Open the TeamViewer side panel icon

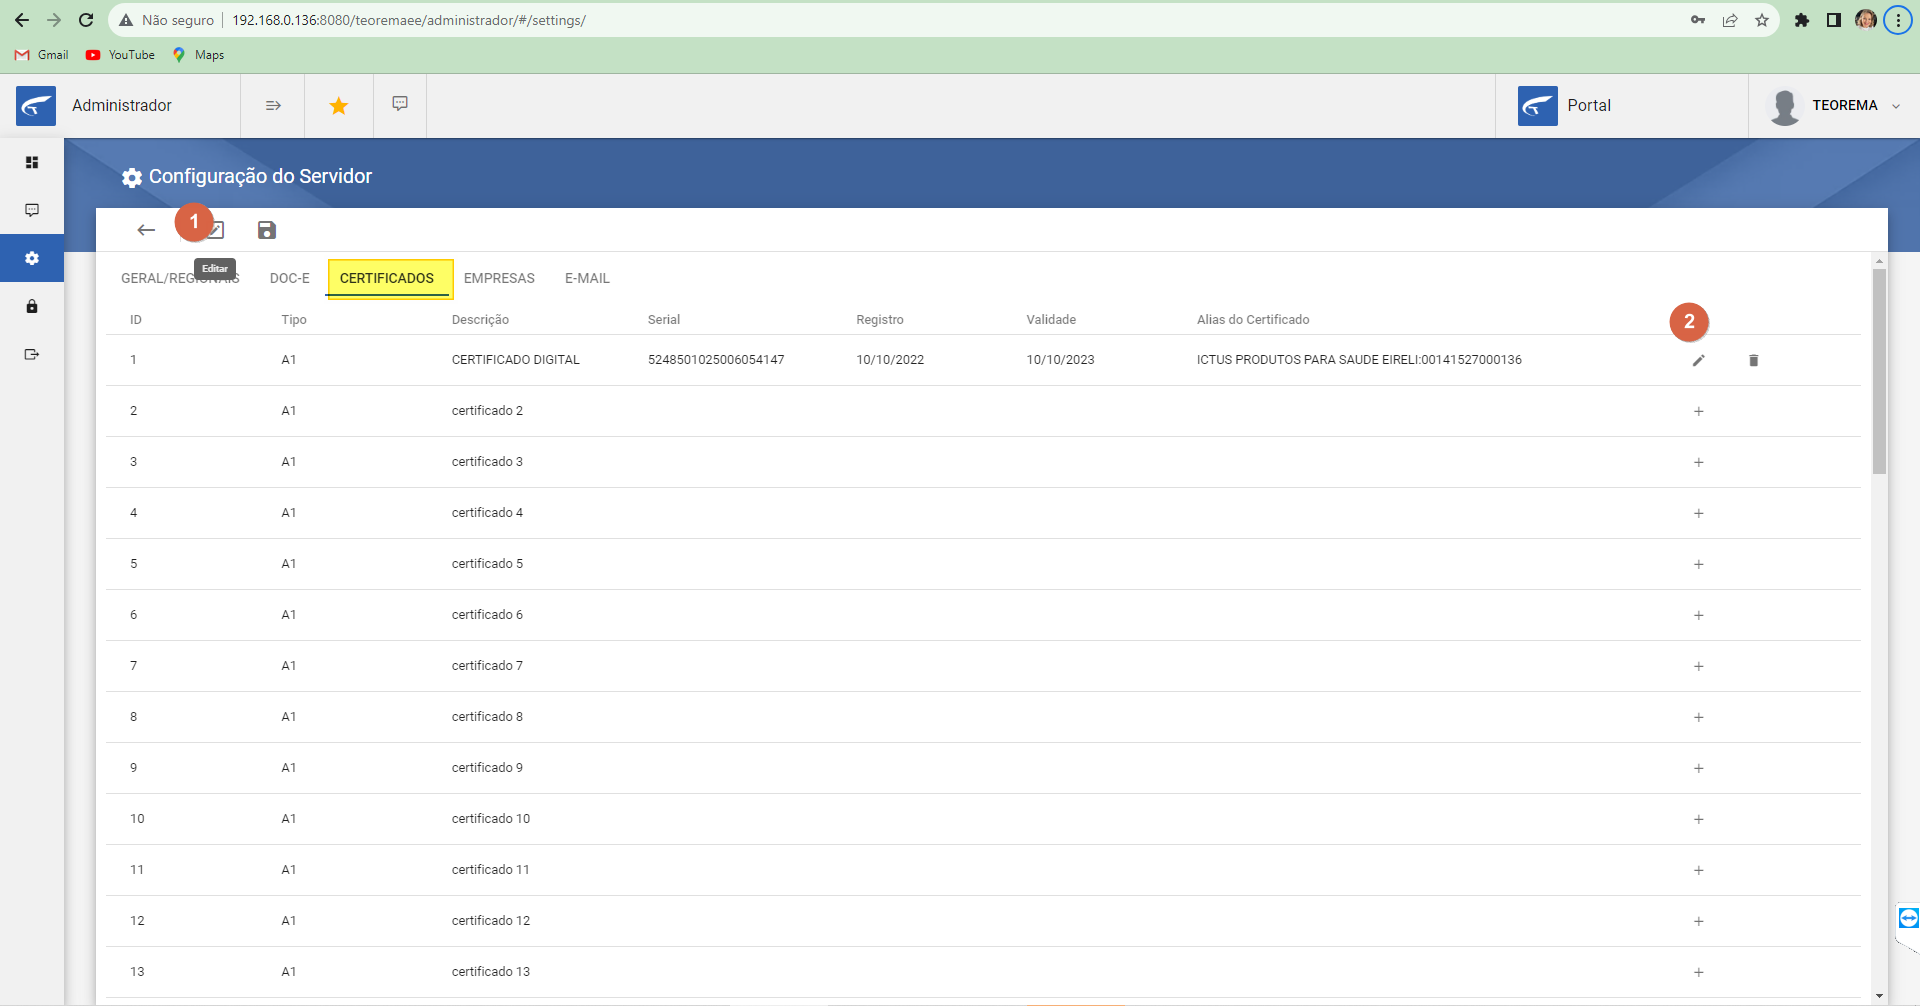(x=1908, y=918)
